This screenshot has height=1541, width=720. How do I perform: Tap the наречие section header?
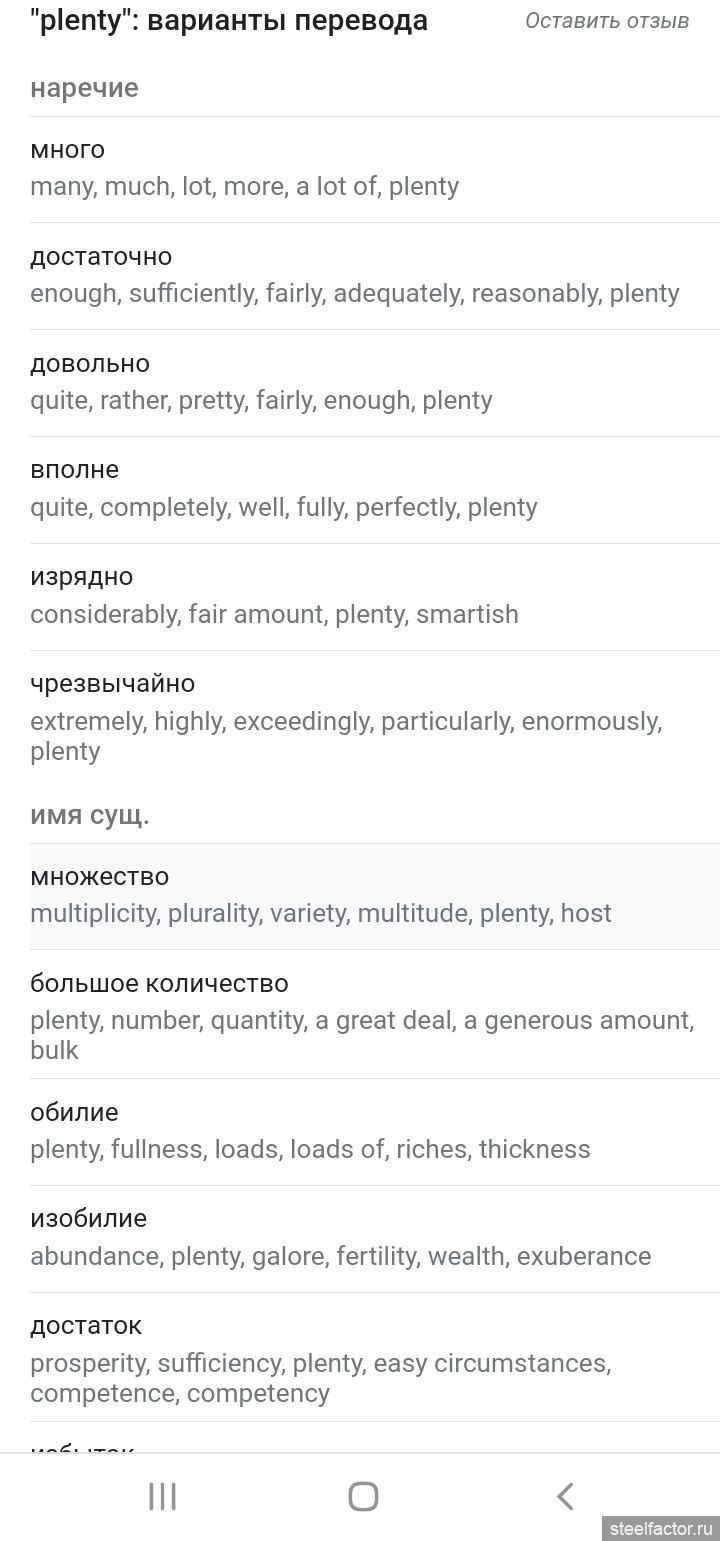pos(85,88)
